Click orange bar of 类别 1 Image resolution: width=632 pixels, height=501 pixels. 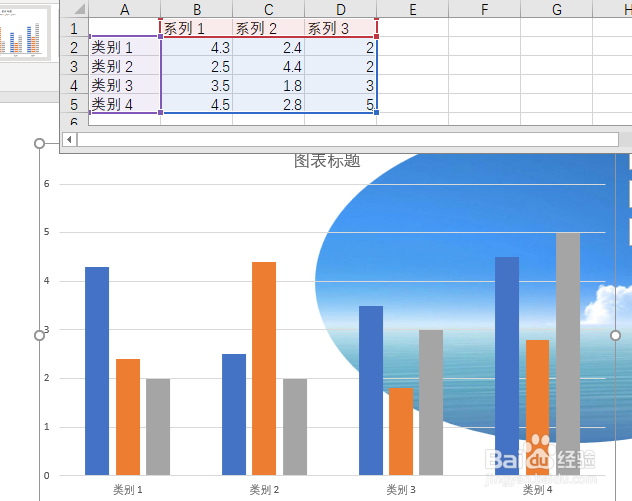point(128,417)
